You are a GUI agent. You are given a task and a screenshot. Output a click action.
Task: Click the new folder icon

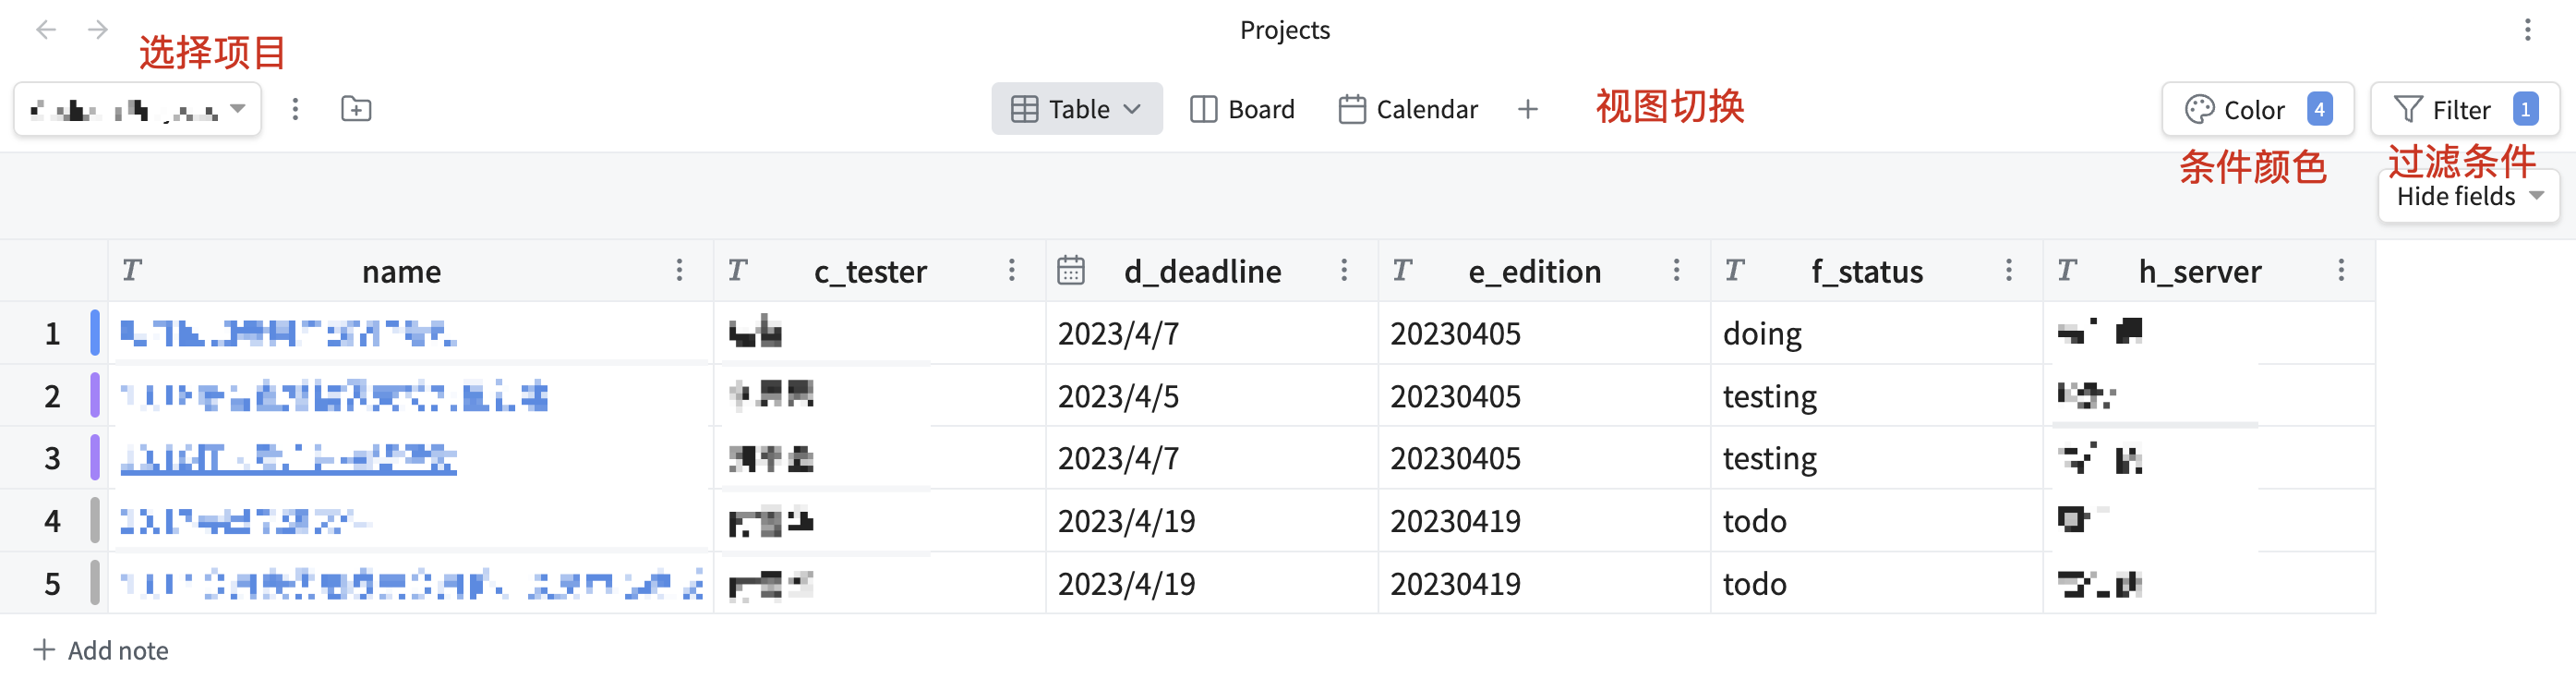pos(356,109)
